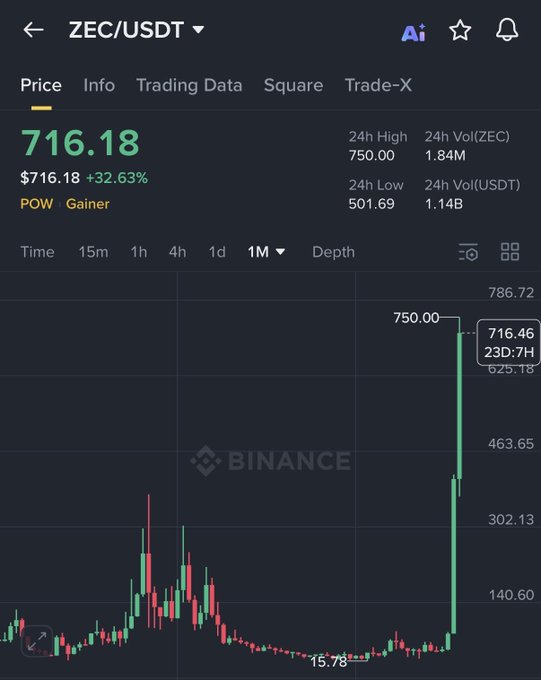
Task: Click the 463.65 price axis label
Action: 511,444
